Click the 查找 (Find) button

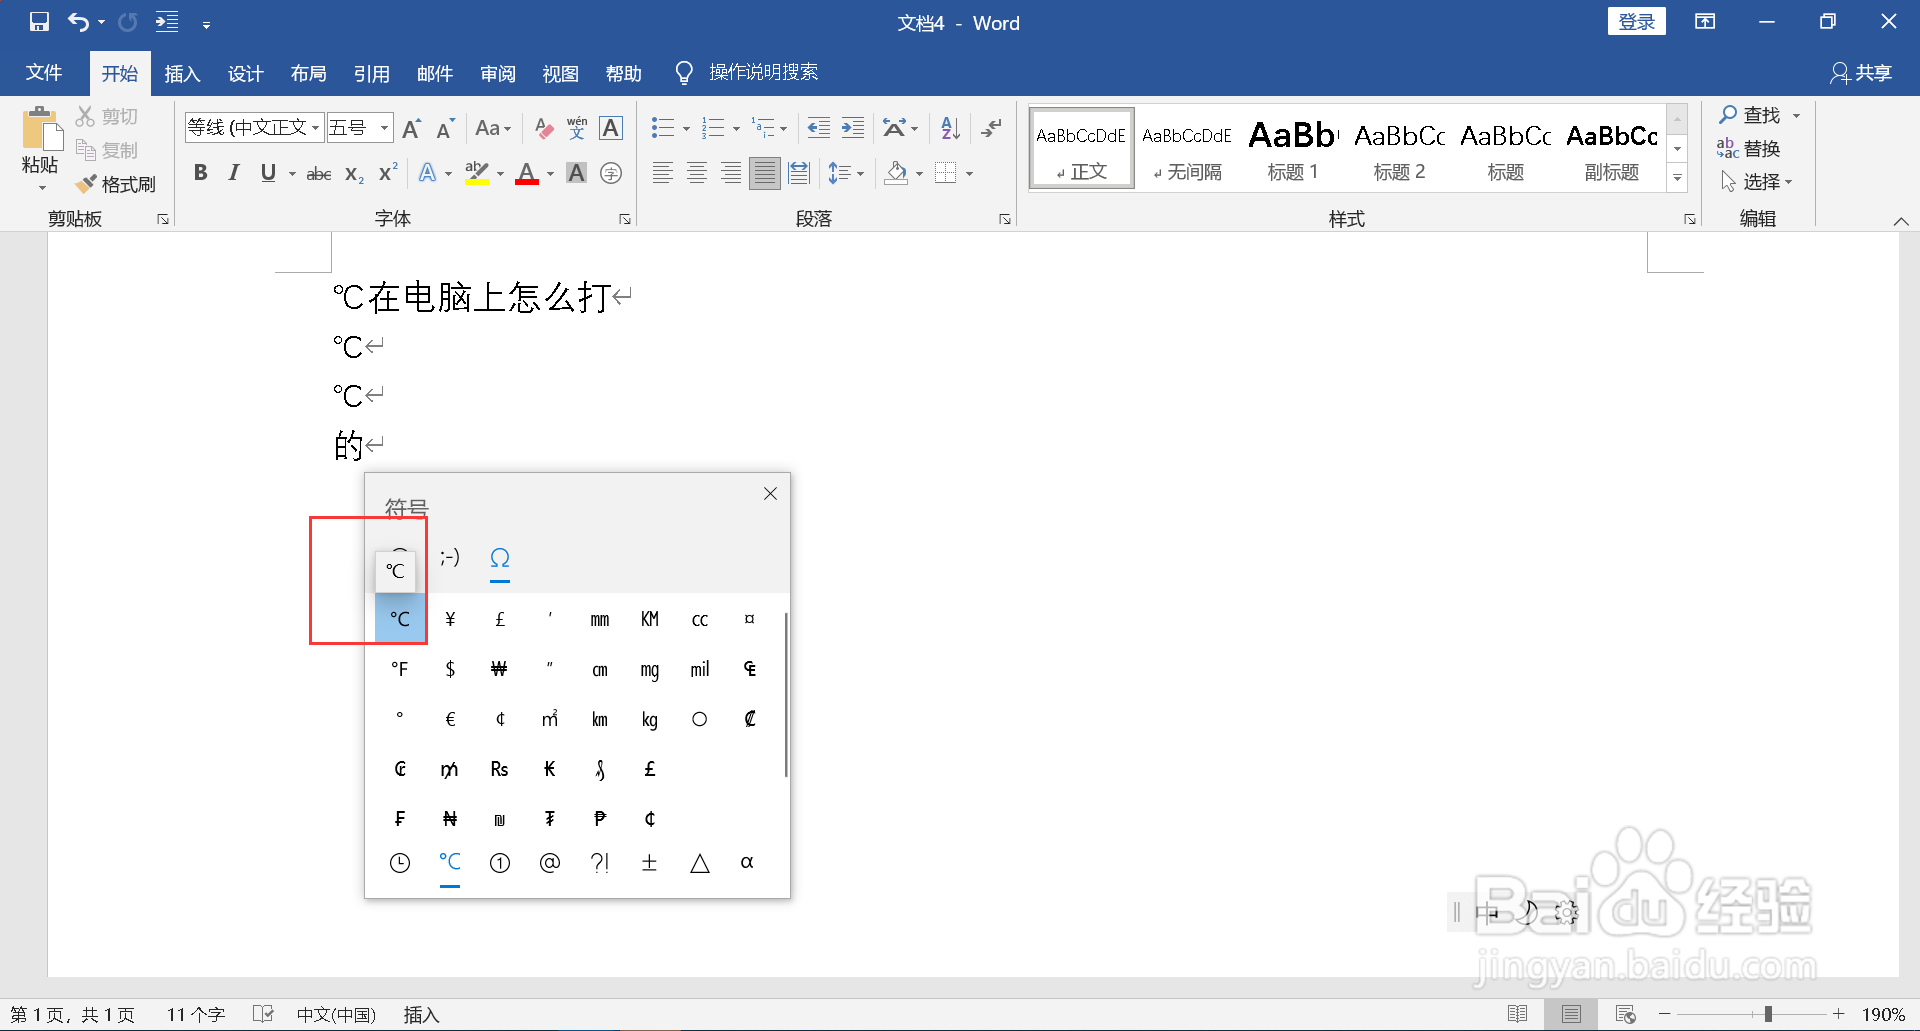1751,115
